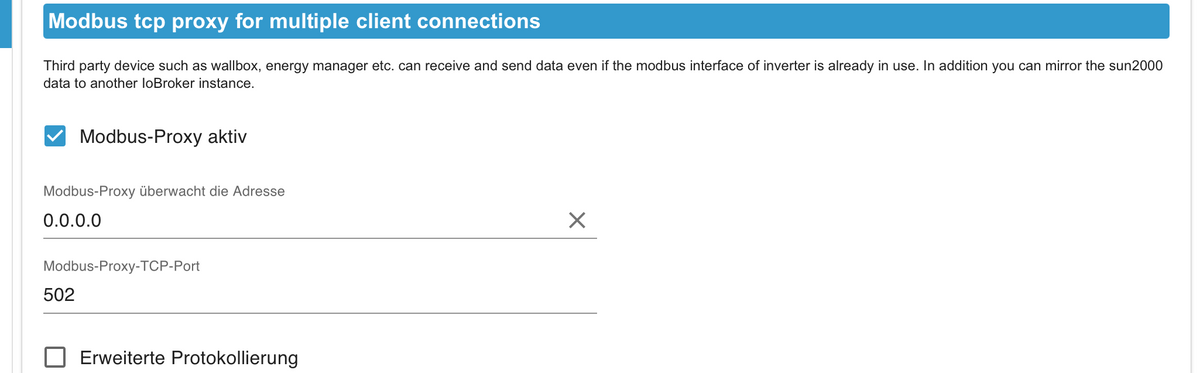This screenshot has height=373, width=1200.
Task: Disable the Modbus-Proxy aktiv checkbox
Action: (x=56, y=136)
